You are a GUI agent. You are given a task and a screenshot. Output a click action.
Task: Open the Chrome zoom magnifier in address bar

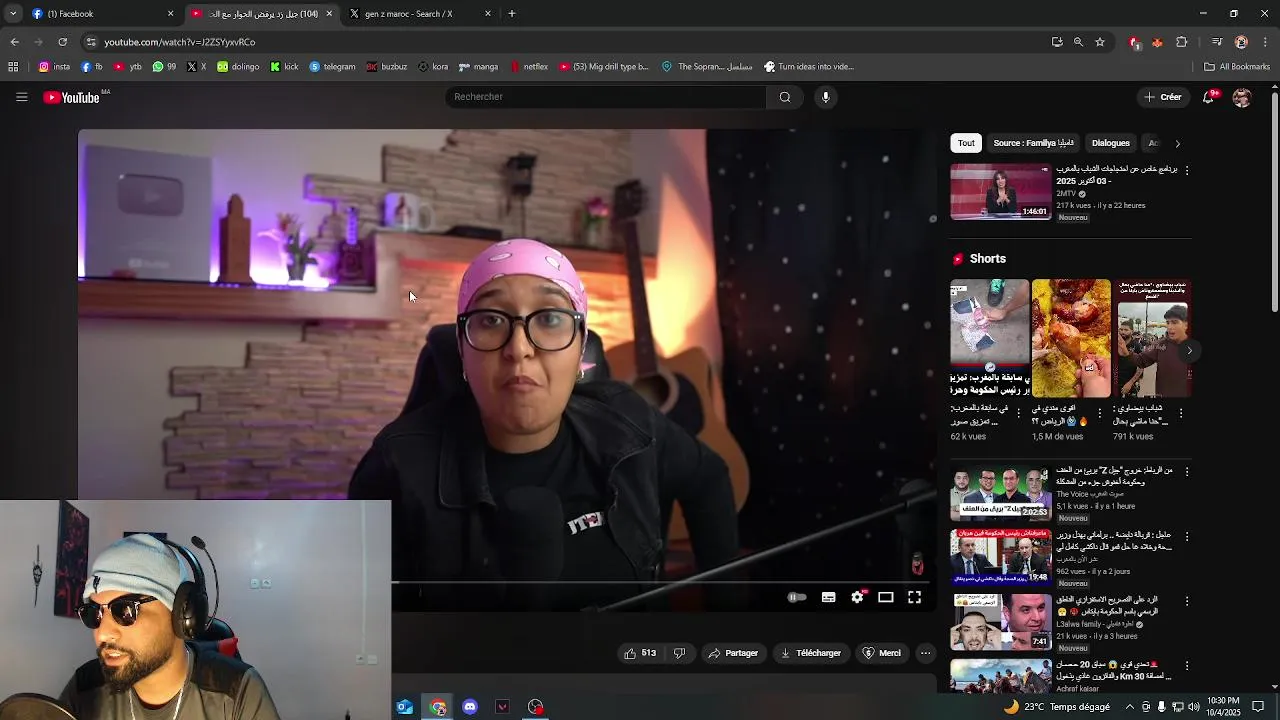(1078, 42)
